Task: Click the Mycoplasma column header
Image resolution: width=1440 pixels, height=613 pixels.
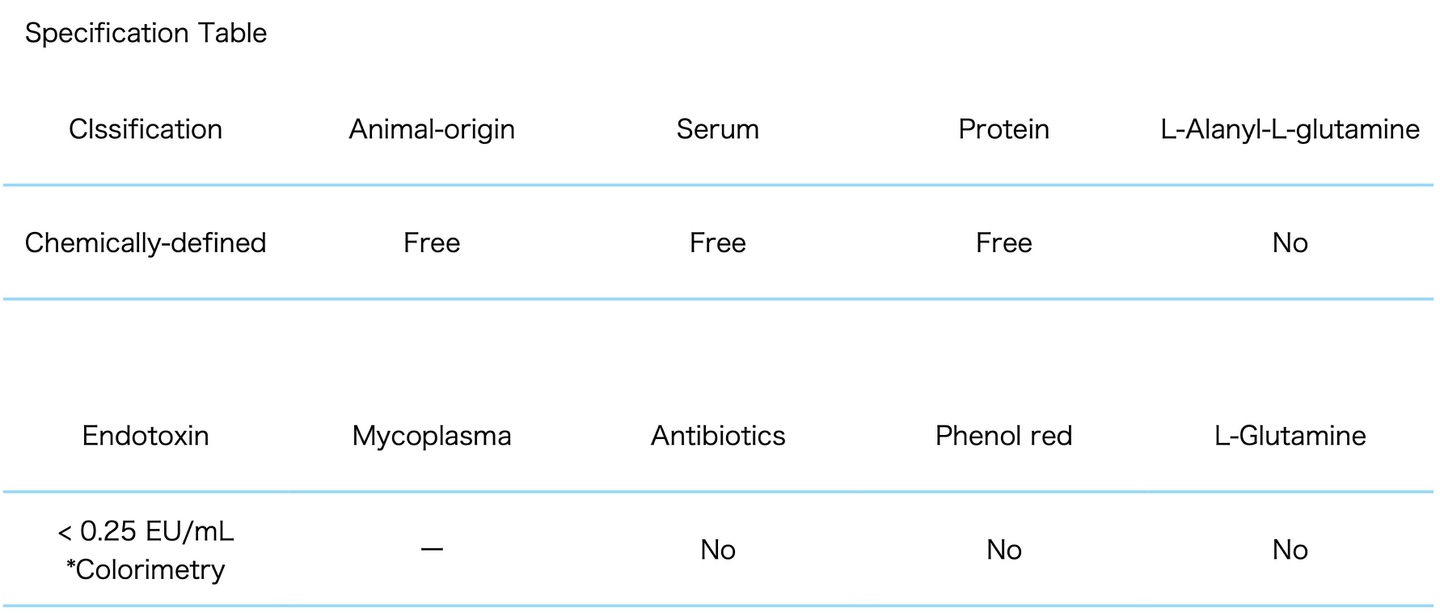Action: (432, 436)
